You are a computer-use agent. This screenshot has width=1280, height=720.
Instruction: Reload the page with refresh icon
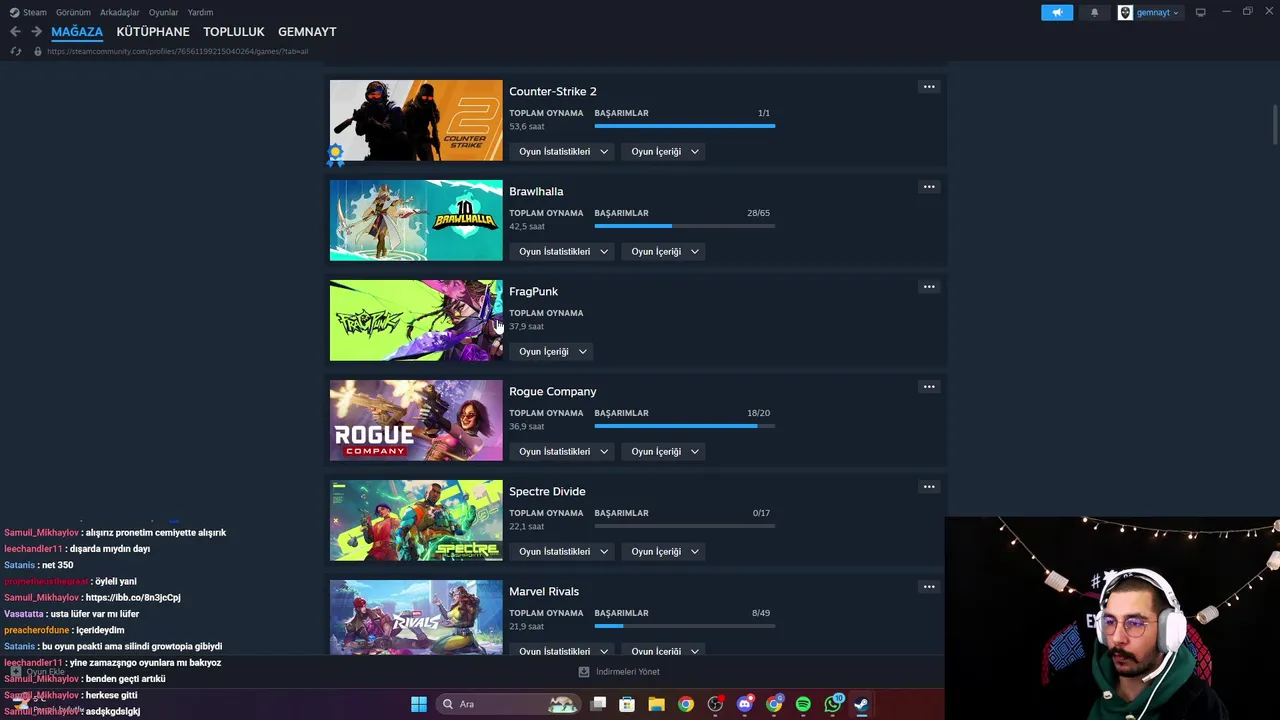point(15,51)
